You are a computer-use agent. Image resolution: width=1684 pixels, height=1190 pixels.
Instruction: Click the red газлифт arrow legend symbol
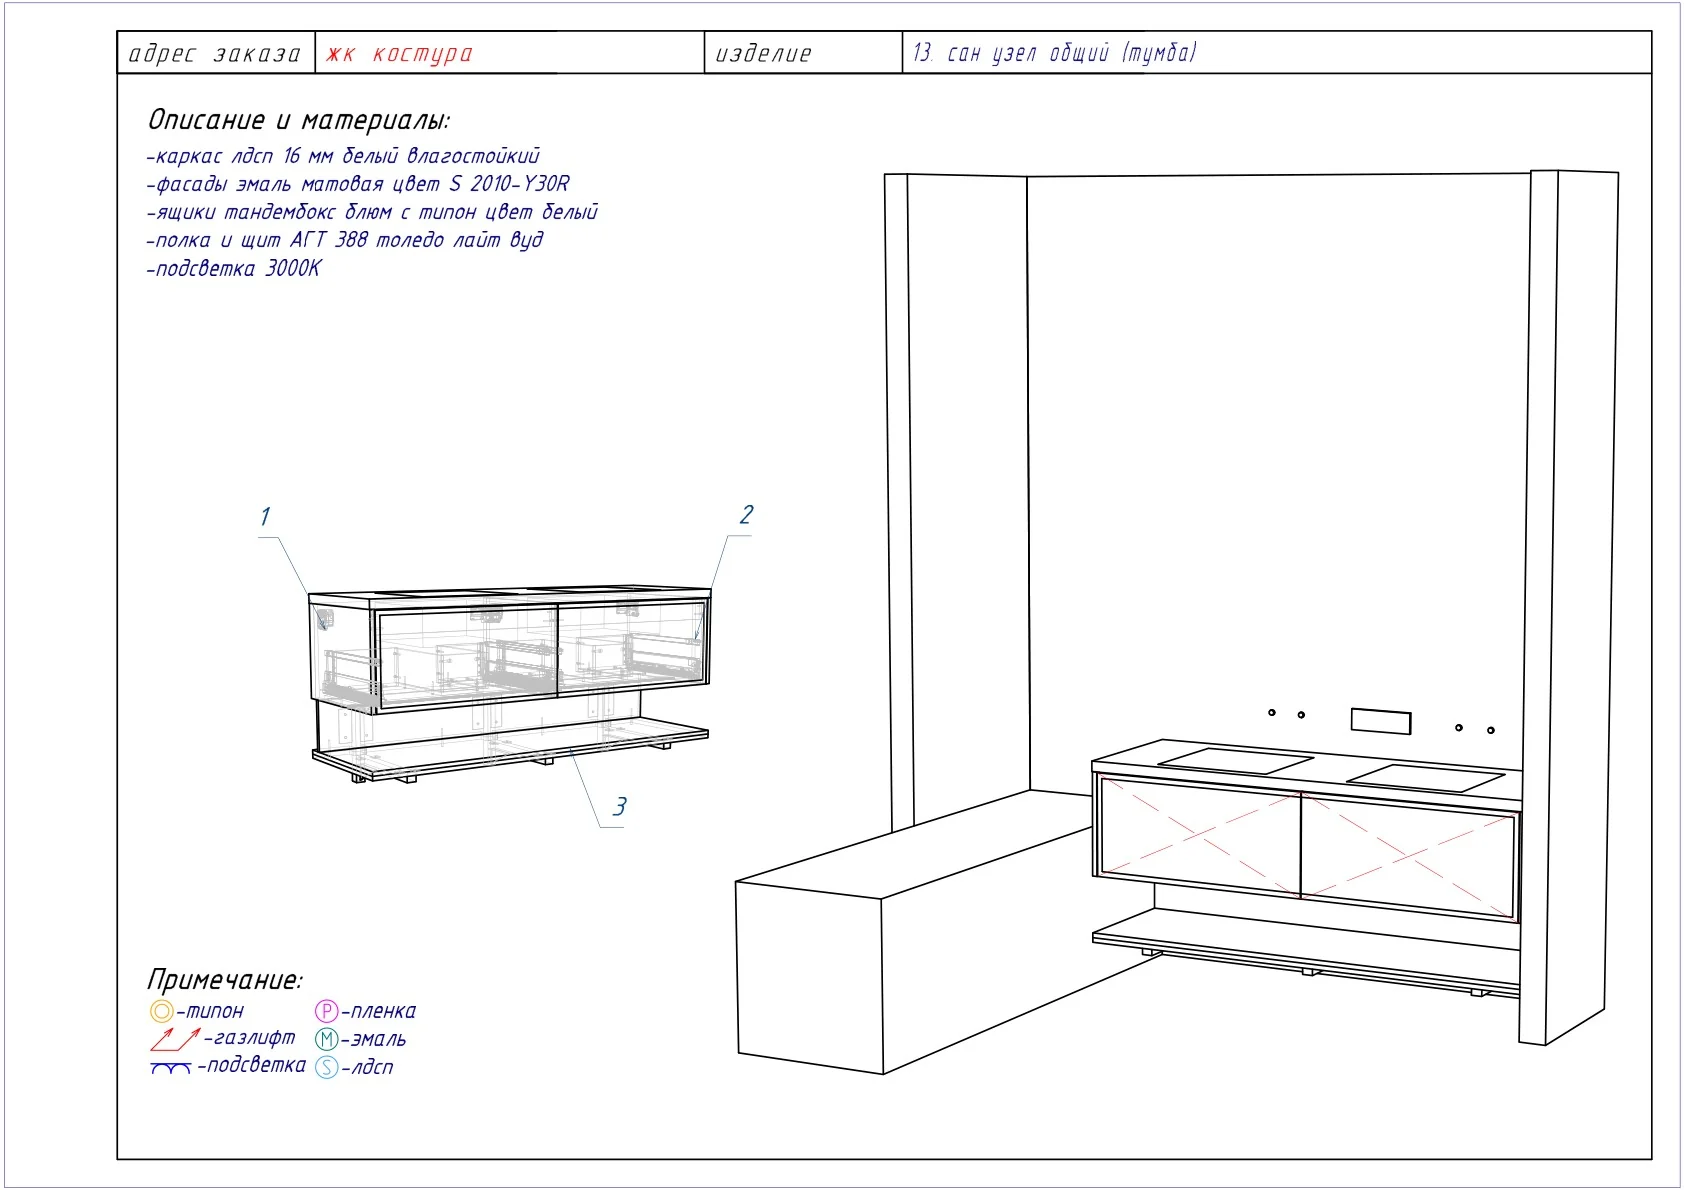tap(175, 1039)
